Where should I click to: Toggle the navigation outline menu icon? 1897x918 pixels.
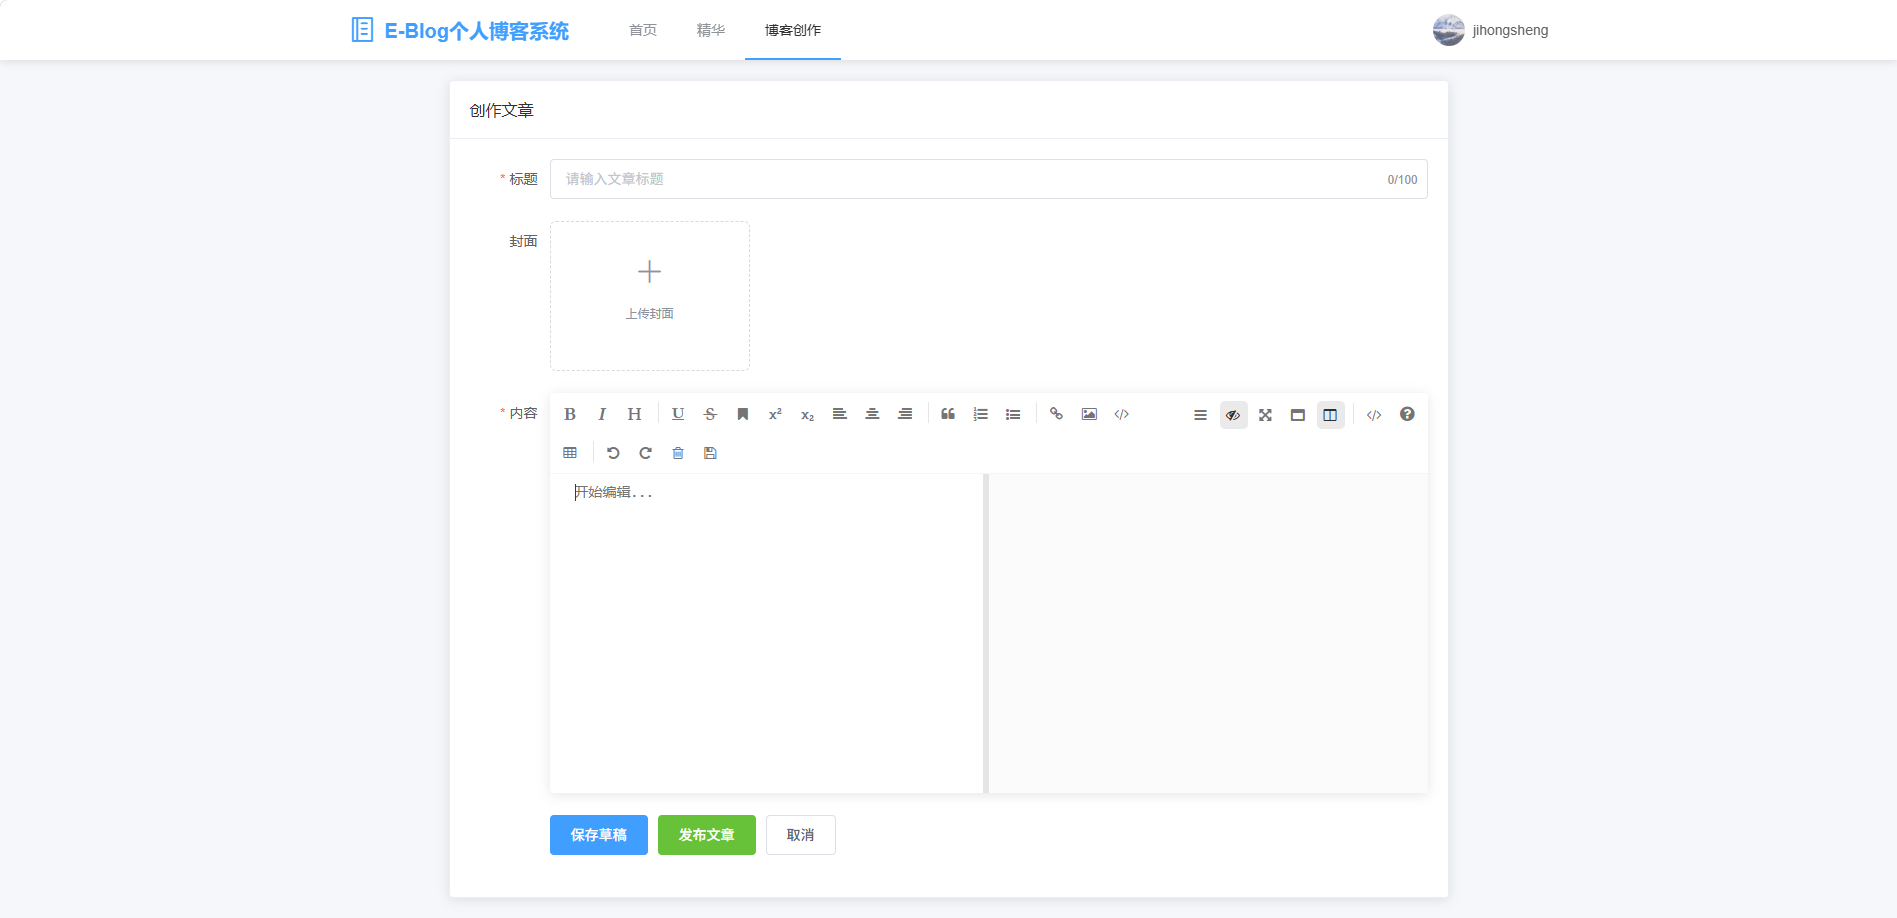pos(1200,414)
